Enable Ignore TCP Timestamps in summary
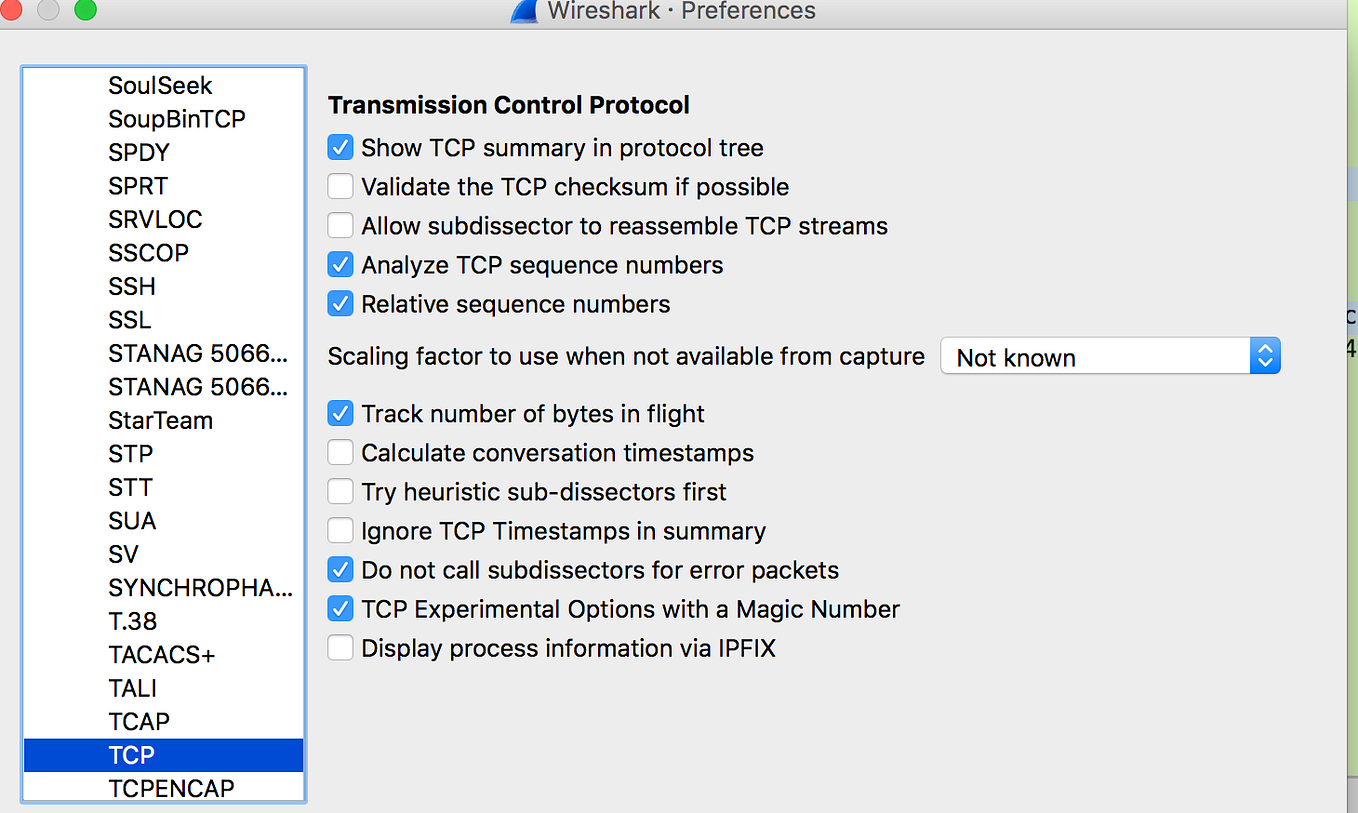The height and width of the screenshot is (813, 1358). (x=341, y=531)
